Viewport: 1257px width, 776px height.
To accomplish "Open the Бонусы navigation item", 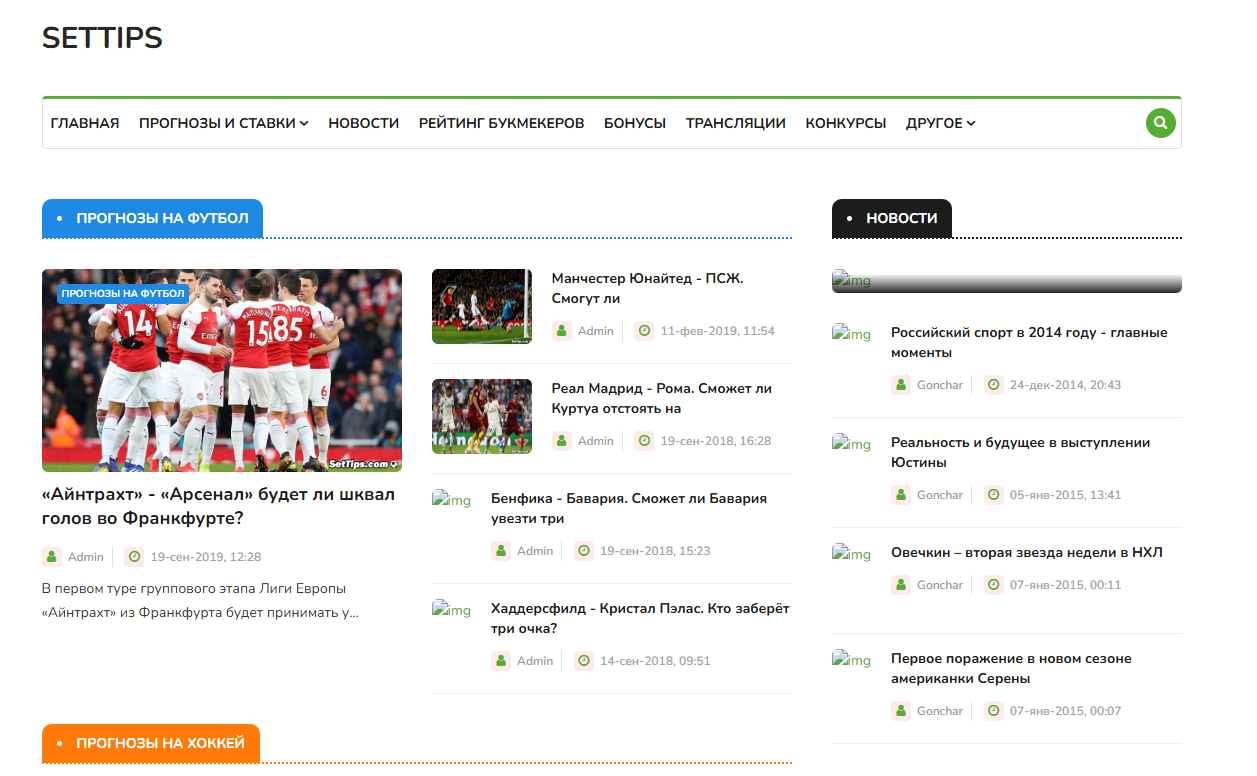I will [634, 123].
